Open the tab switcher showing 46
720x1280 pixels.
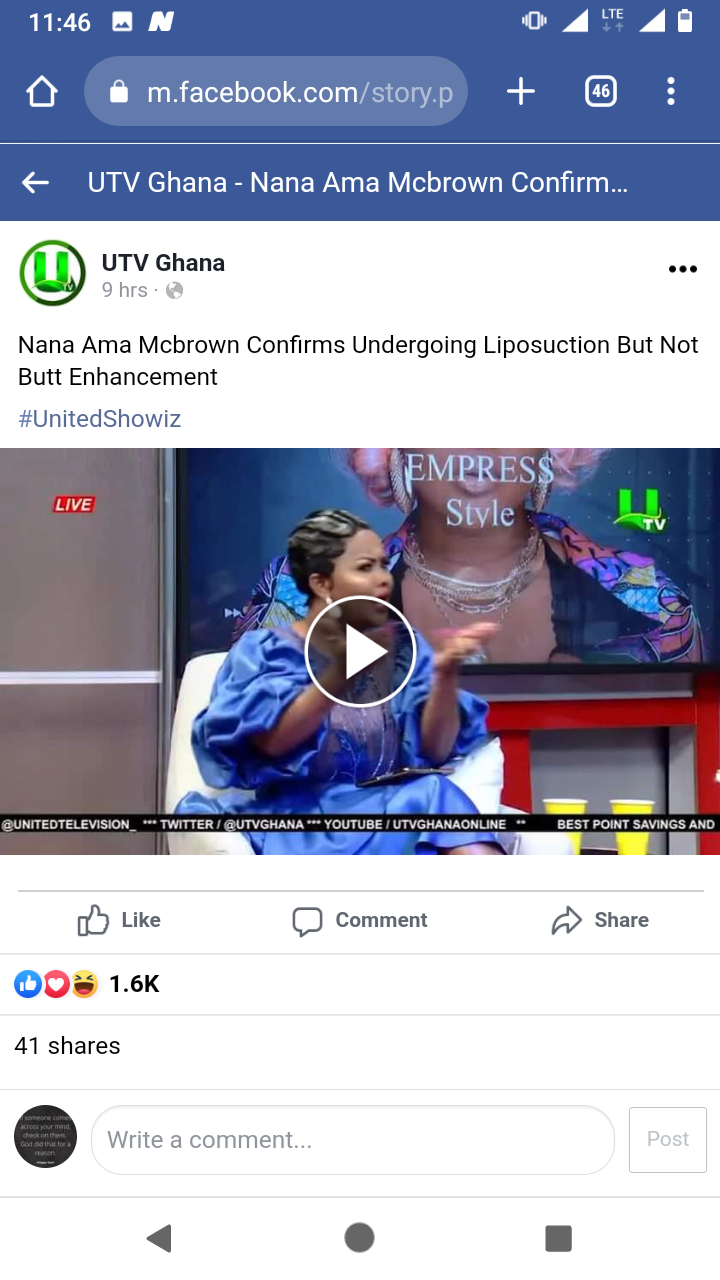(600, 92)
